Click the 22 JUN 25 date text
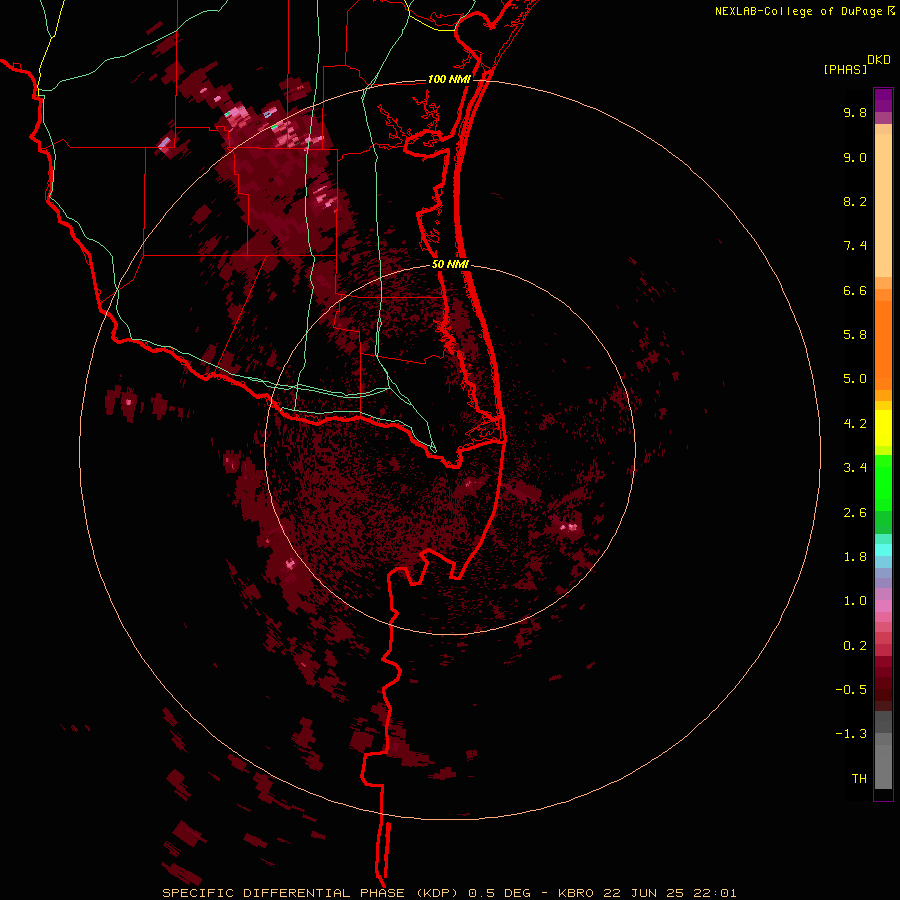The width and height of the screenshot is (900, 900). pyautogui.click(x=645, y=893)
